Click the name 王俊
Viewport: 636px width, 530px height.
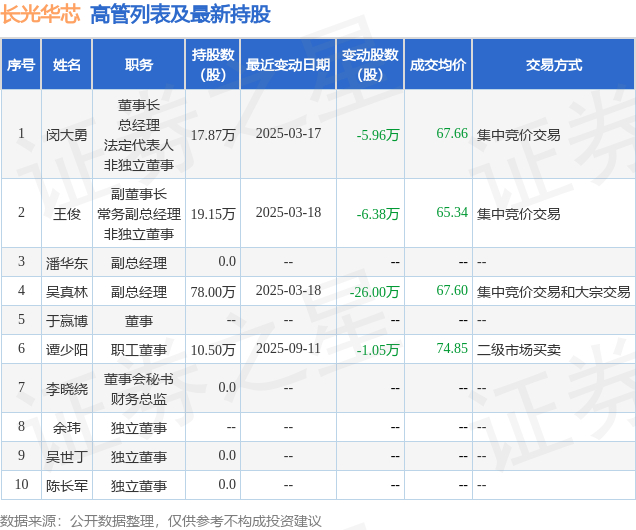point(67,214)
